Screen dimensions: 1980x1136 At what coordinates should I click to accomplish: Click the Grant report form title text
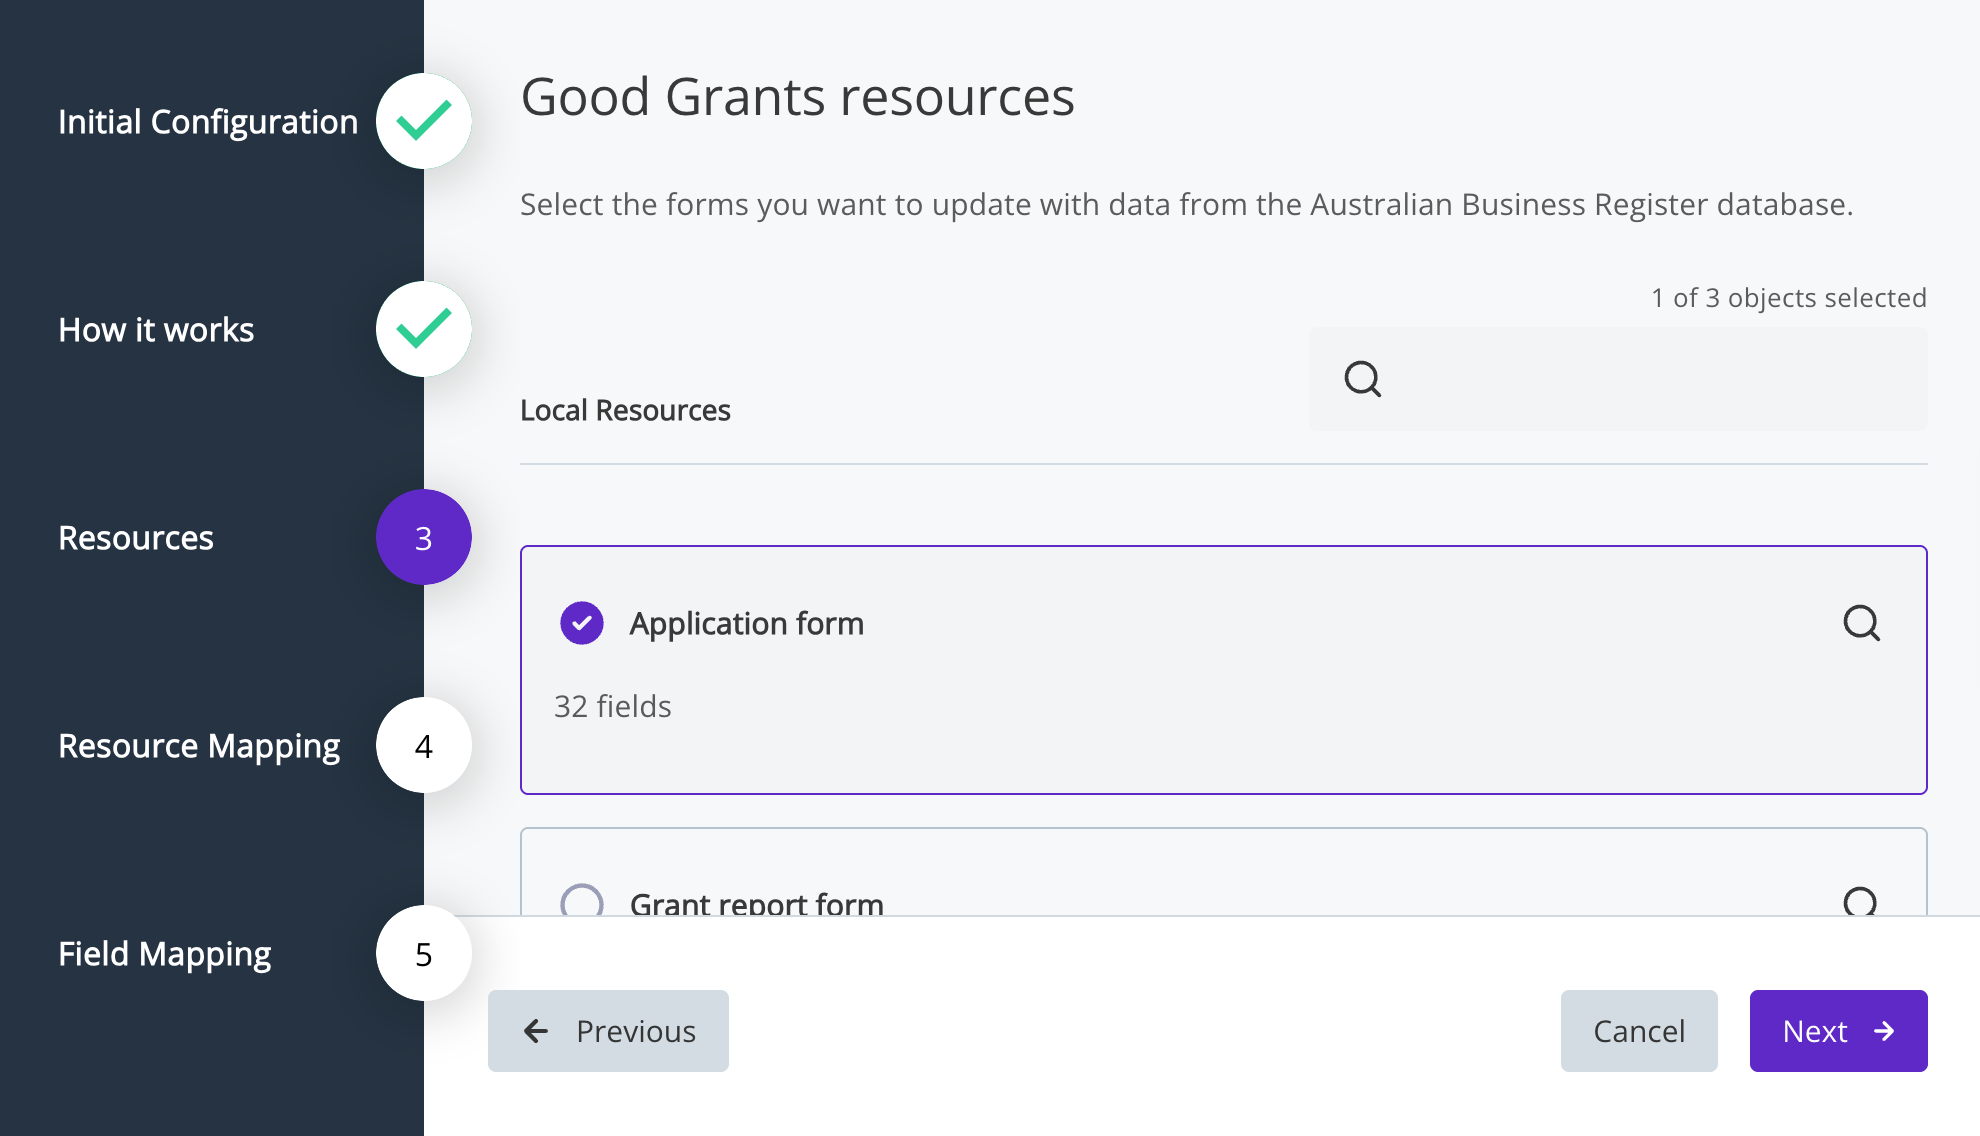(757, 903)
